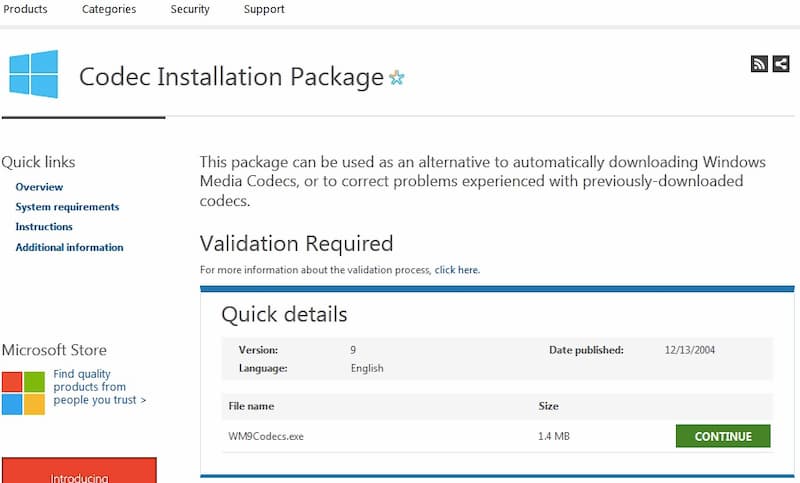Open the Categories menu

point(108,9)
